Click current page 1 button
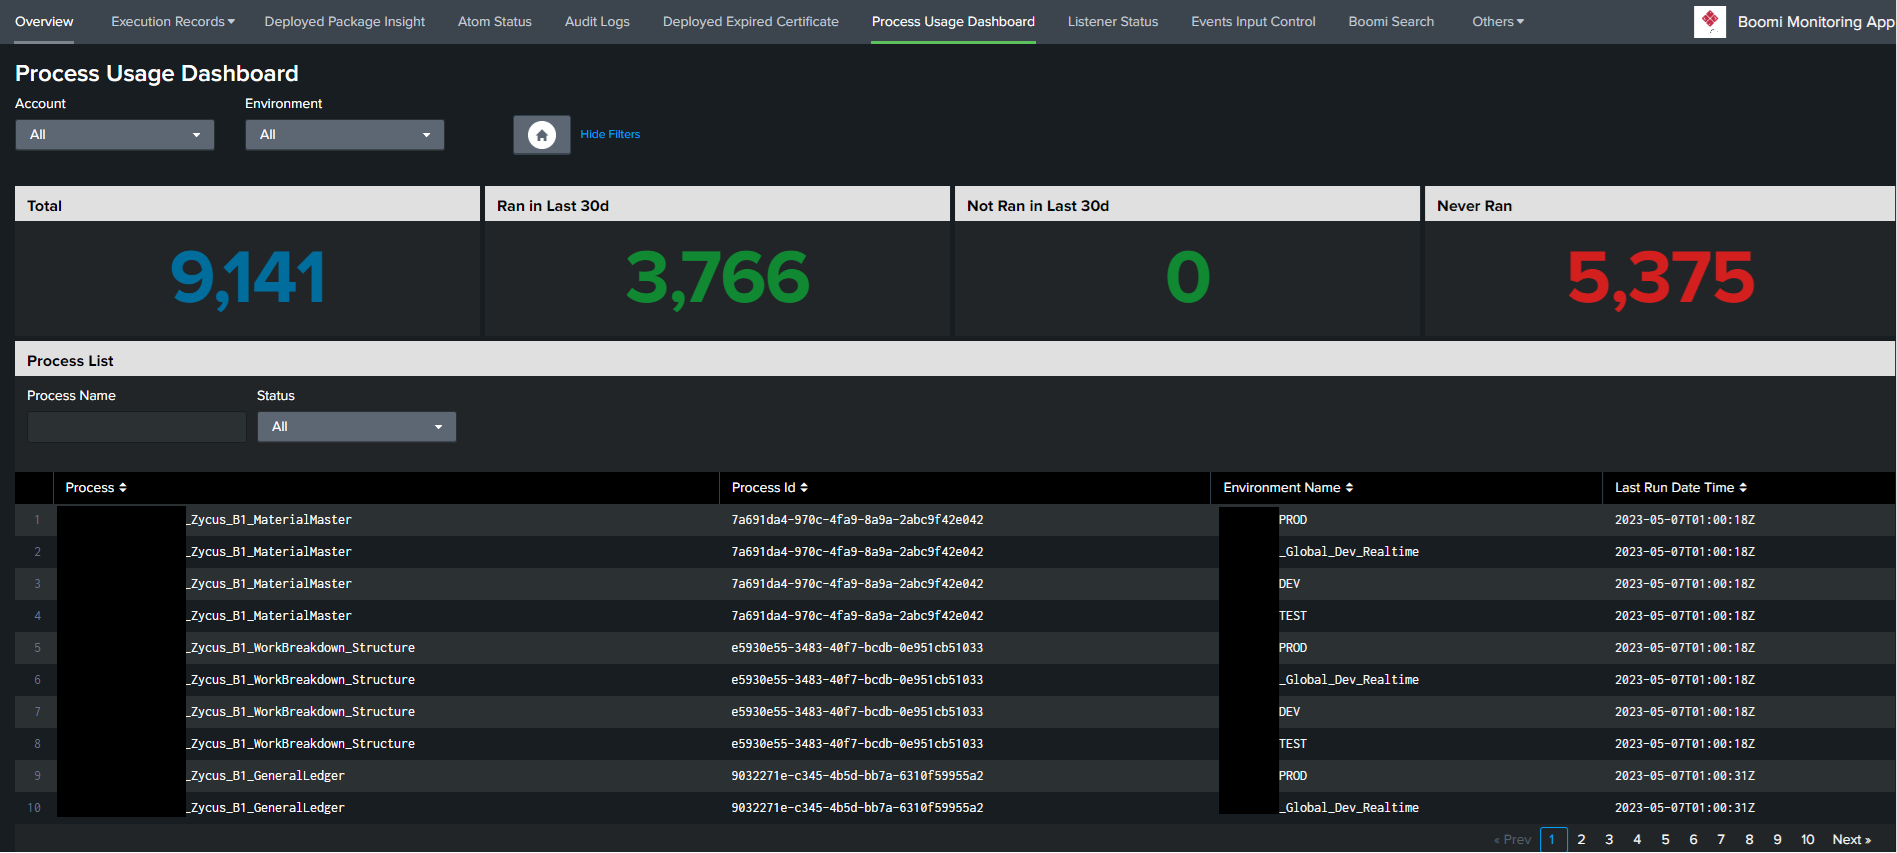The height and width of the screenshot is (853, 1897). pyautogui.click(x=1553, y=840)
